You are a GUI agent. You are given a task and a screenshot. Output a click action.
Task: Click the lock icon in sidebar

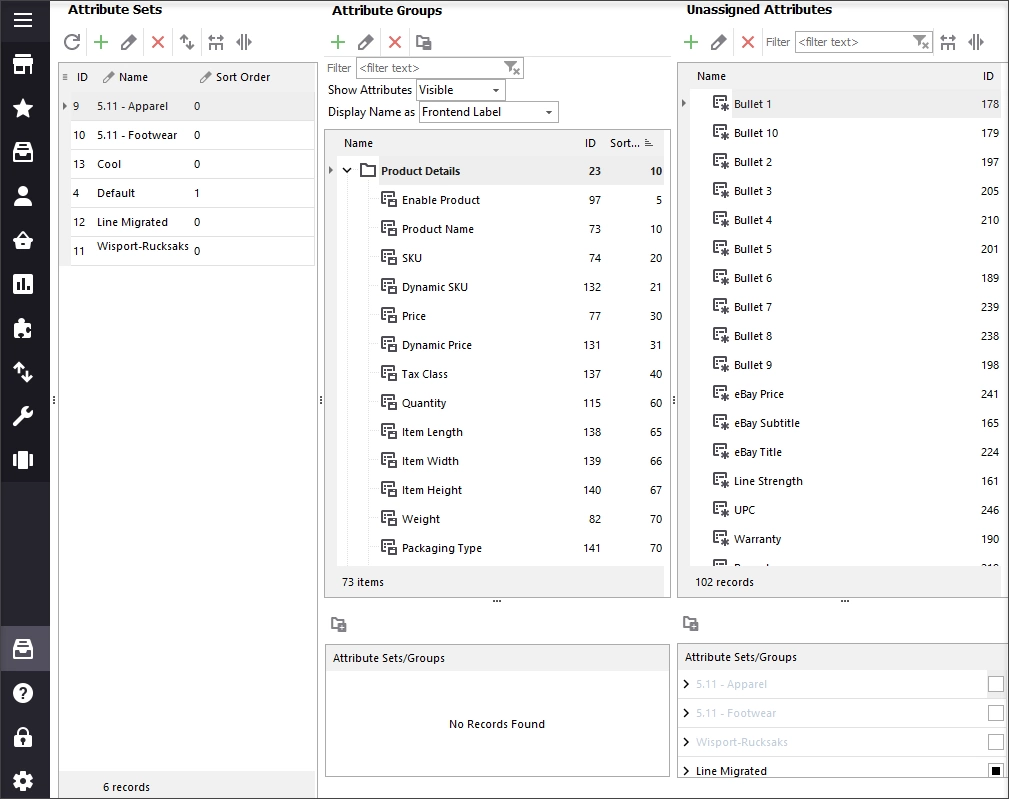(x=23, y=737)
